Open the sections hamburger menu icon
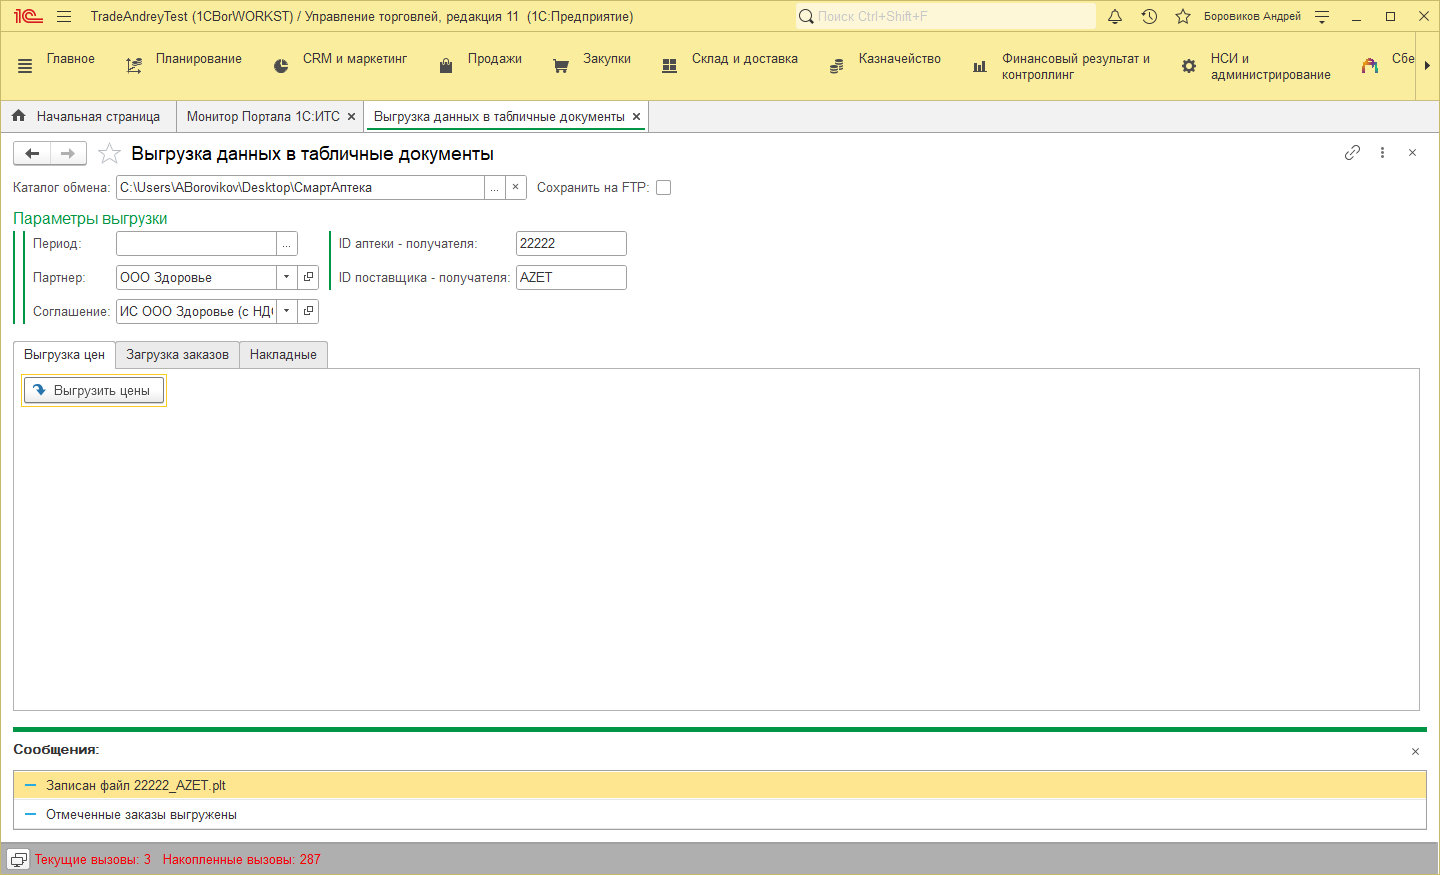 point(25,66)
